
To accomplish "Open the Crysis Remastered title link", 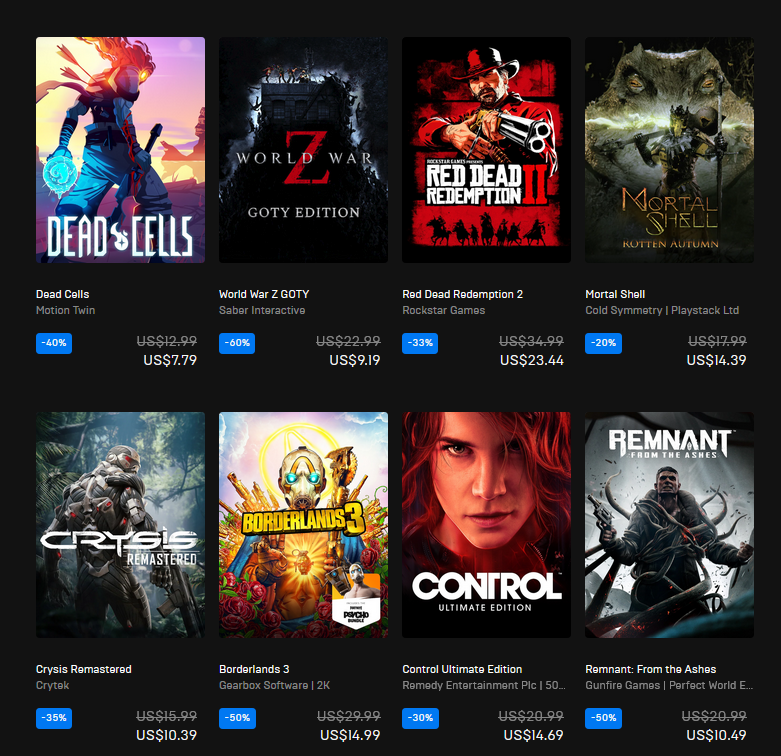I will tap(84, 669).
